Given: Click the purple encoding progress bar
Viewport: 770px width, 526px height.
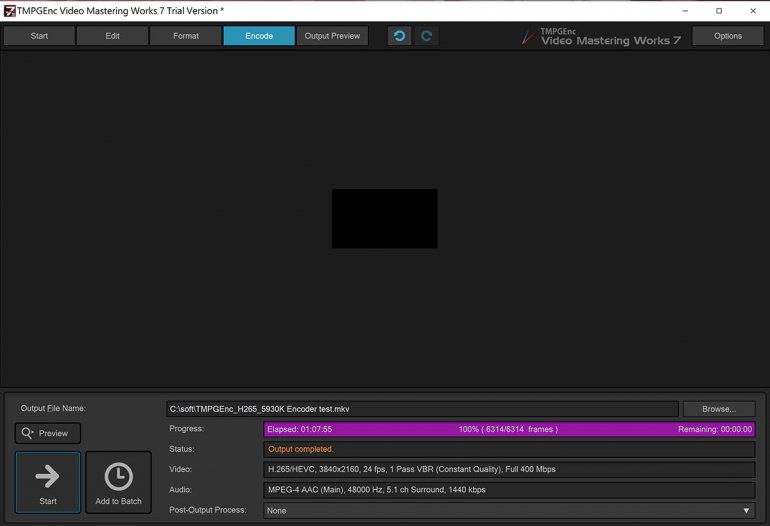Looking at the screenshot, I should [x=509, y=429].
